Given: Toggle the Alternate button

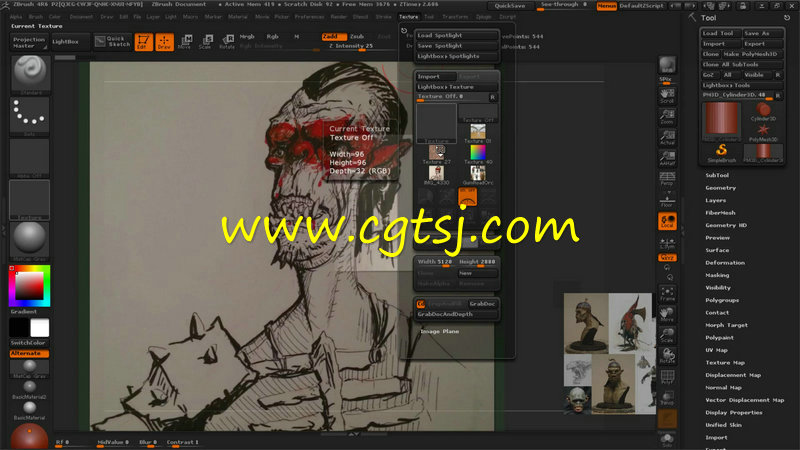Looking at the screenshot, I should pyautogui.click(x=29, y=353).
